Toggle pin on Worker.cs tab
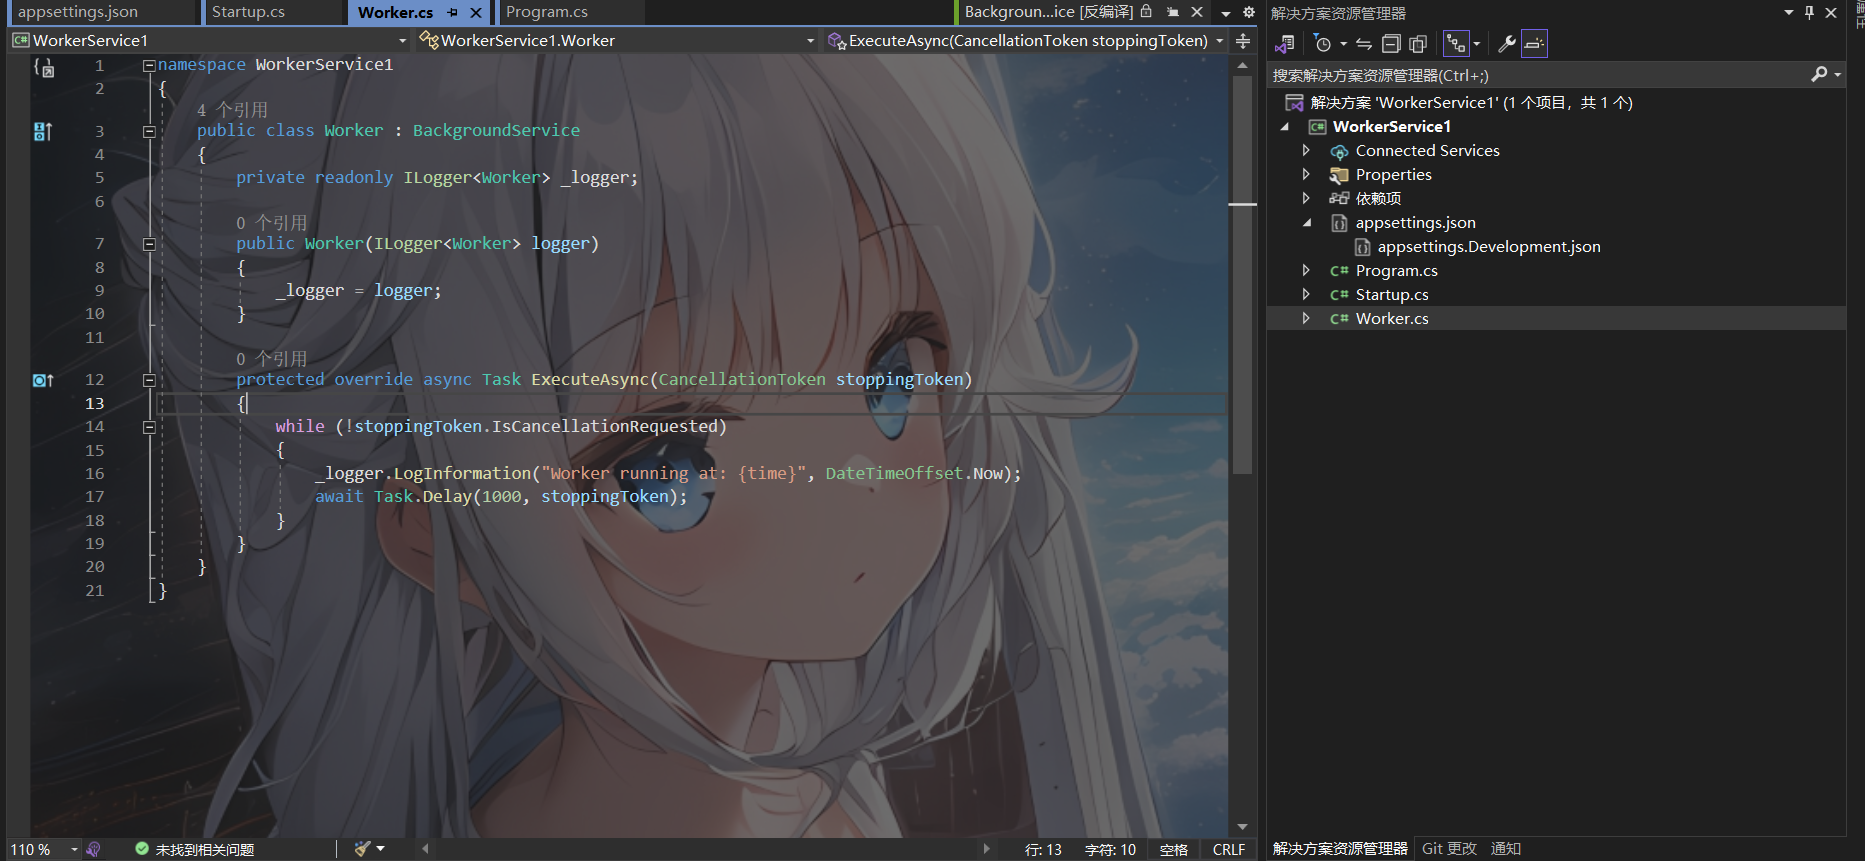 click(453, 13)
